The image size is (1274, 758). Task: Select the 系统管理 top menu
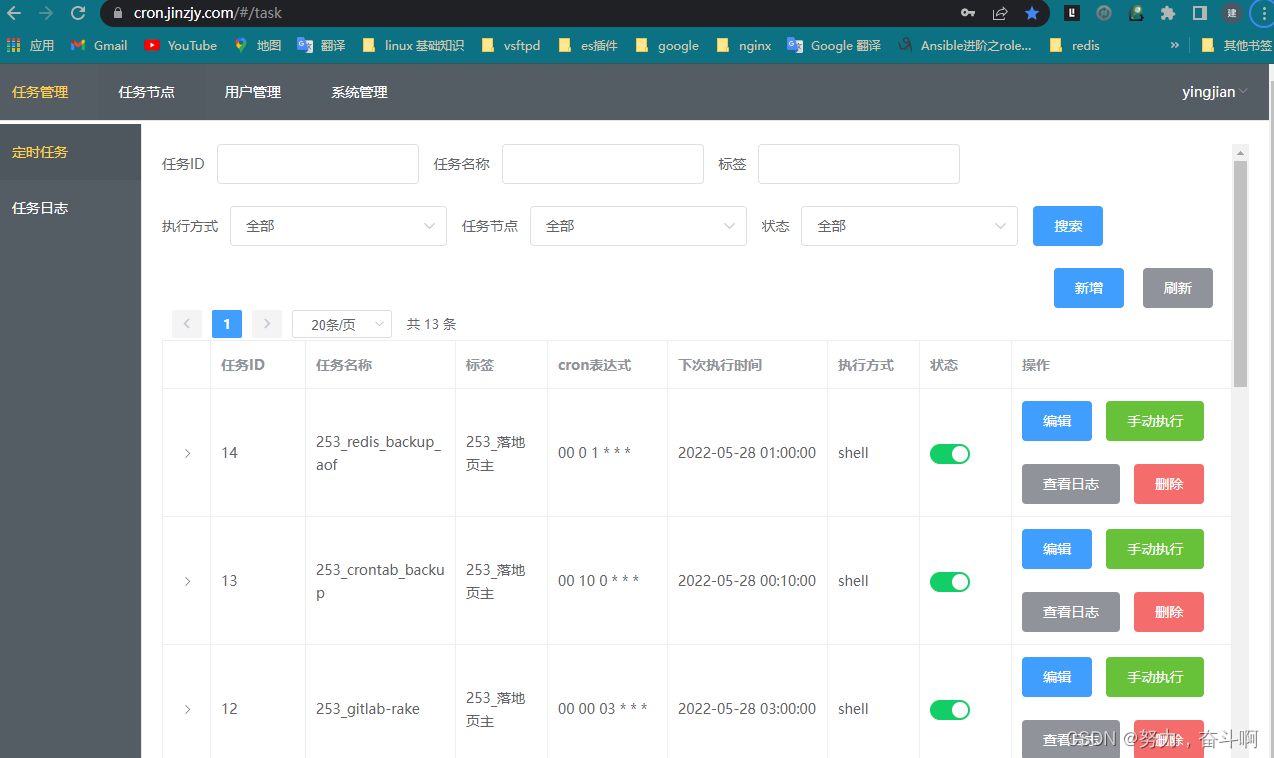click(359, 92)
